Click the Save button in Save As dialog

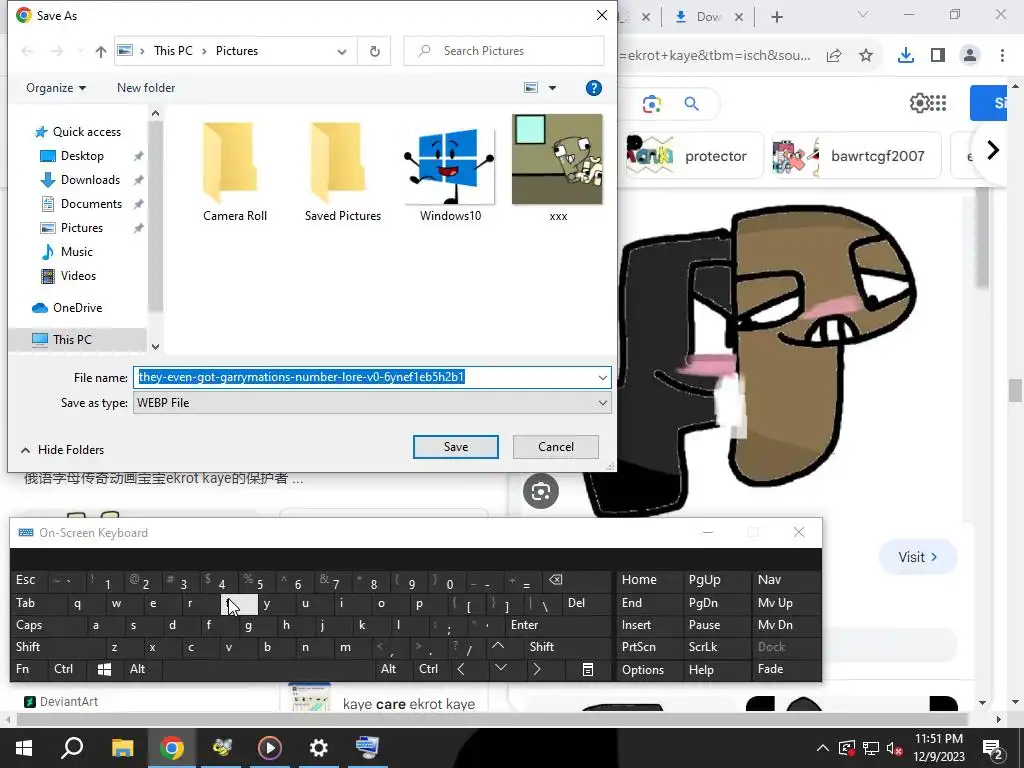click(x=455, y=447)
